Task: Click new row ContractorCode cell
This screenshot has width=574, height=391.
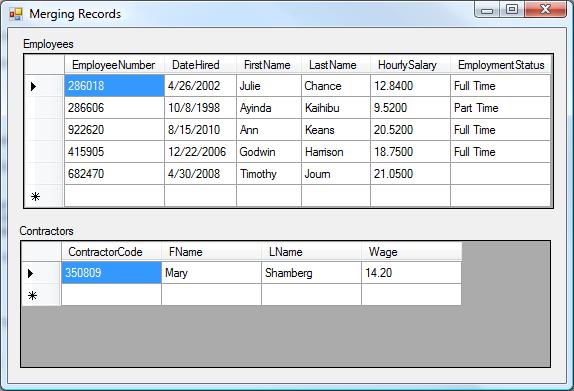Action: [x=111, y=295]
